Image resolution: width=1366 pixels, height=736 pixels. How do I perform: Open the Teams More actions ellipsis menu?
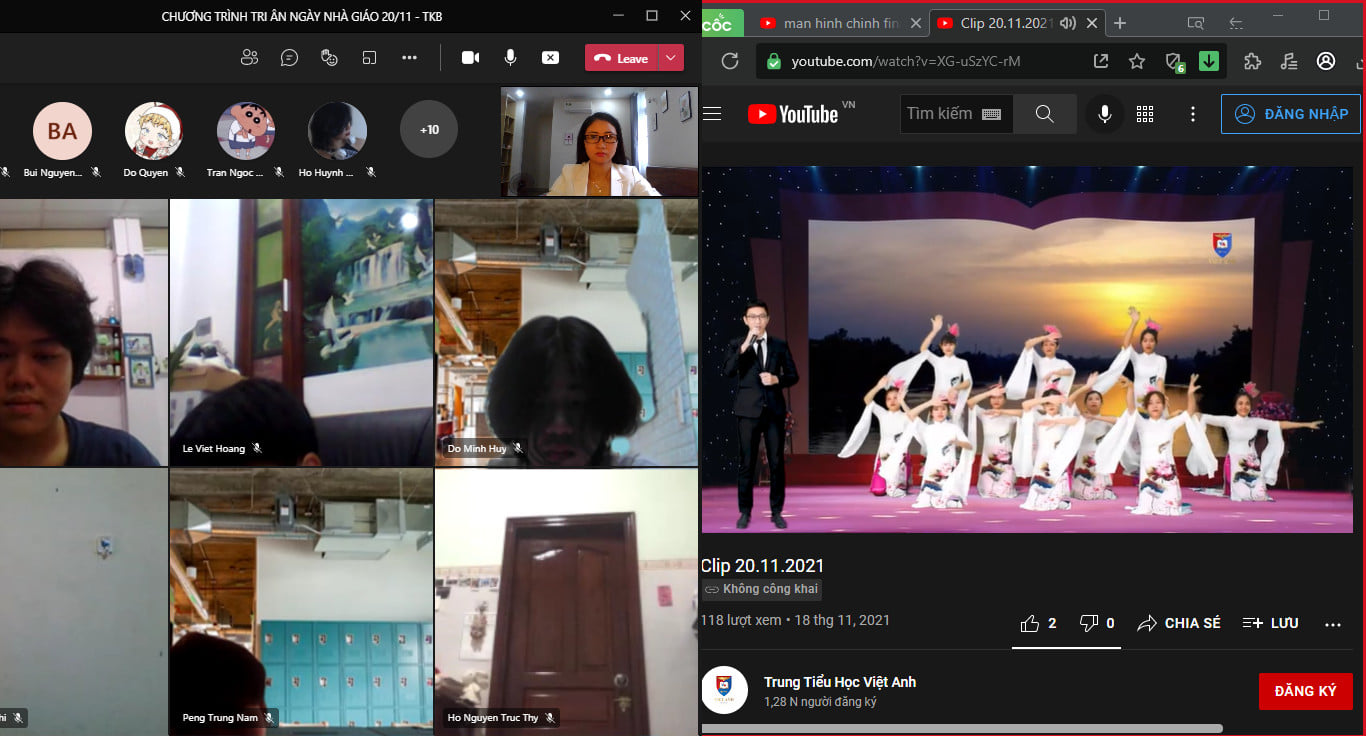pyautogui.click(x=409, y=58)
